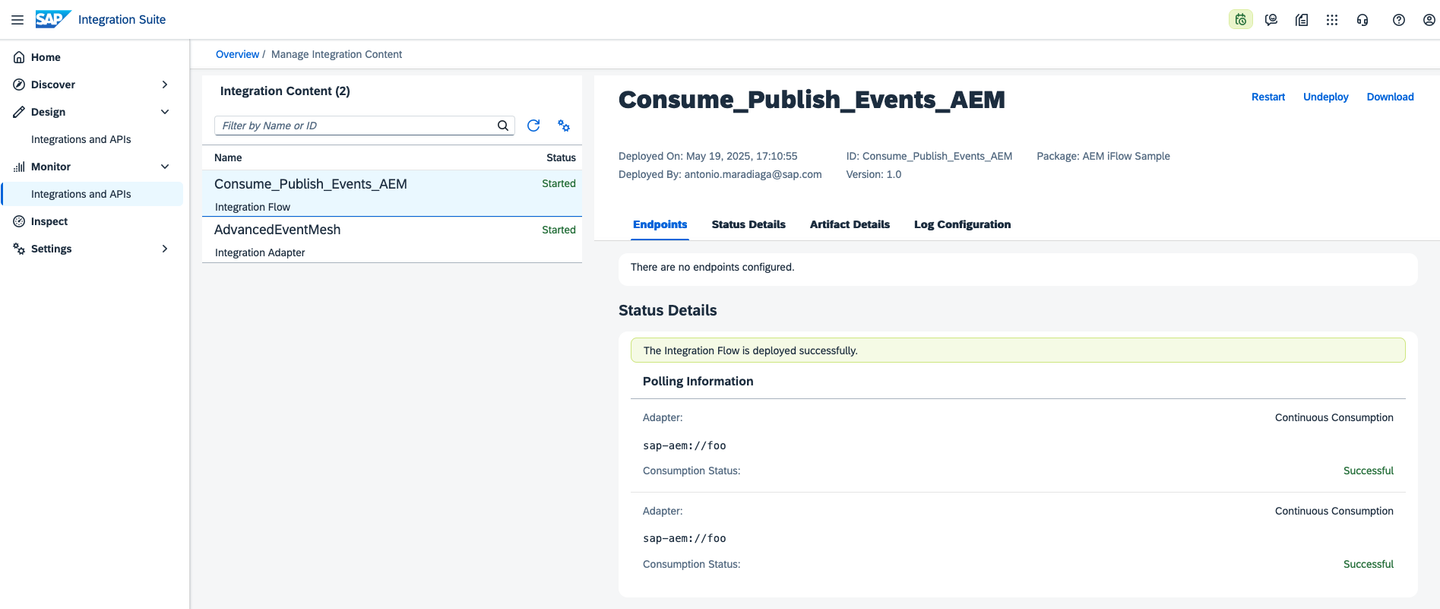The image size is (1440, 609).
Task: Click Deployed By antonio.maradiaga@sap.com text
Action: 720,174
